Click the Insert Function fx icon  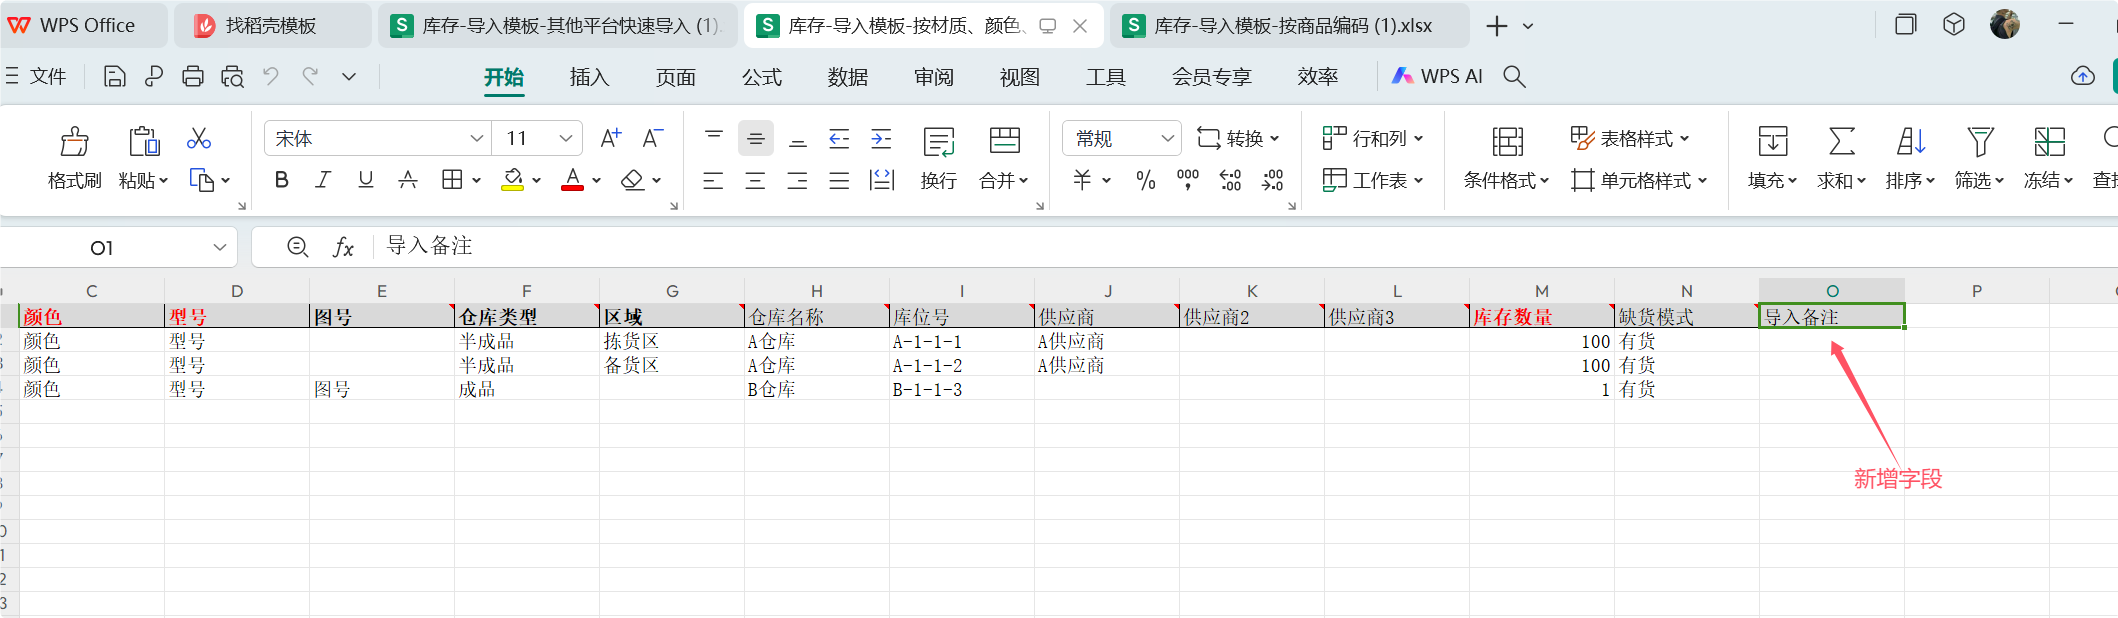[343, 247]
